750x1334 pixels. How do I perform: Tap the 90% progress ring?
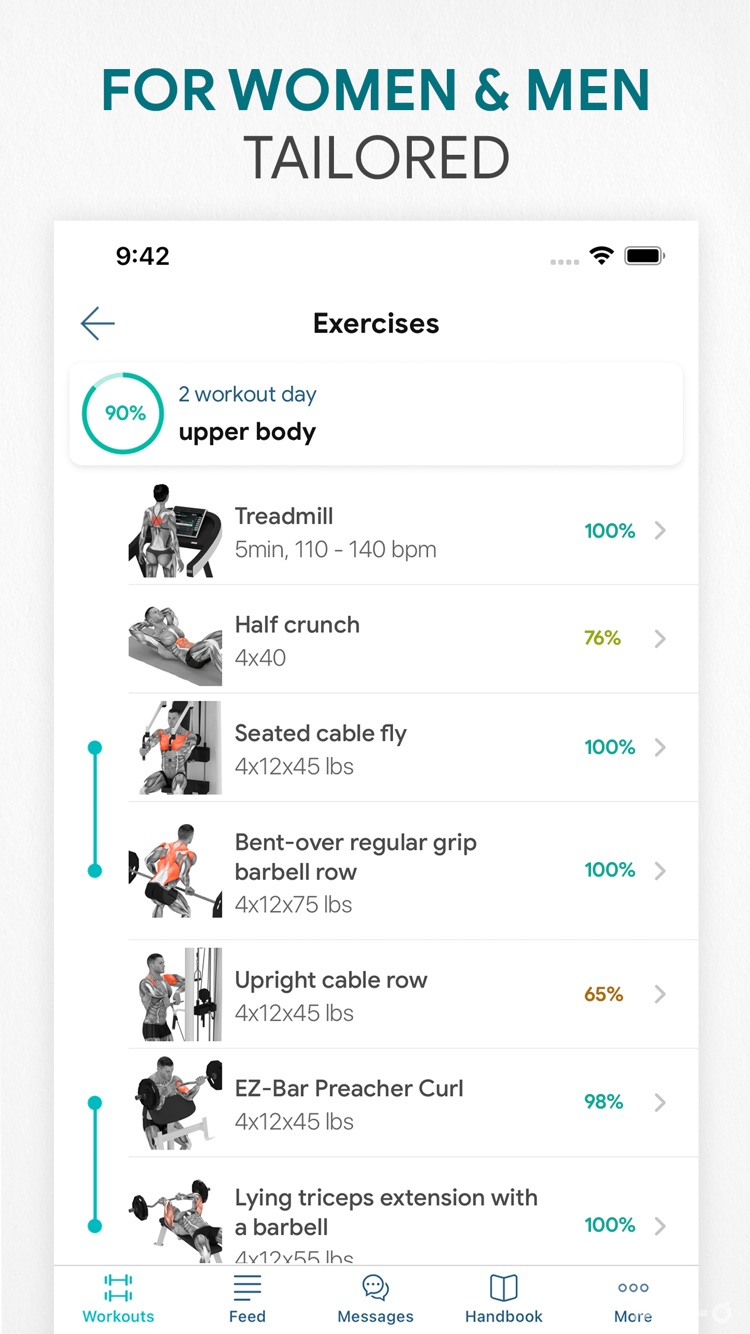pos(122,413)
